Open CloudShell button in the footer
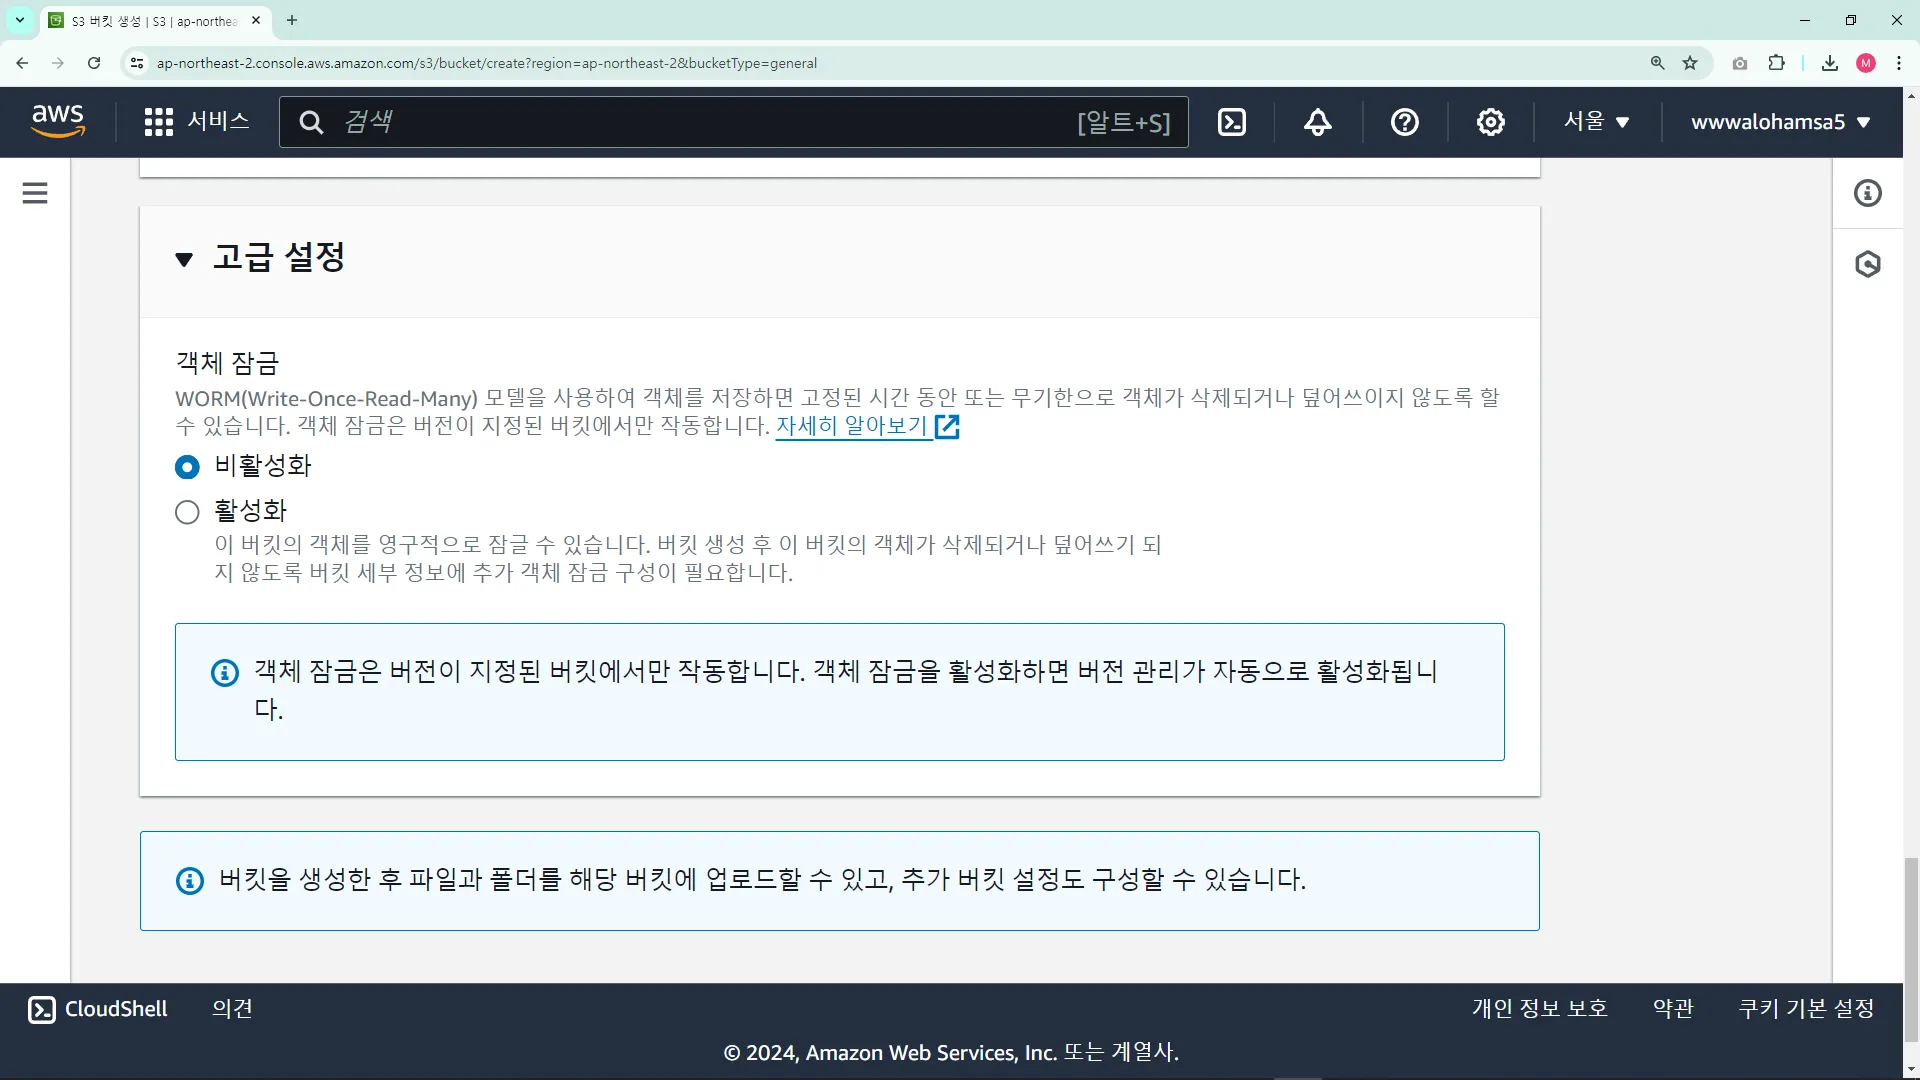This screenshot has width=1920, height=1080. pos(98,1009)
